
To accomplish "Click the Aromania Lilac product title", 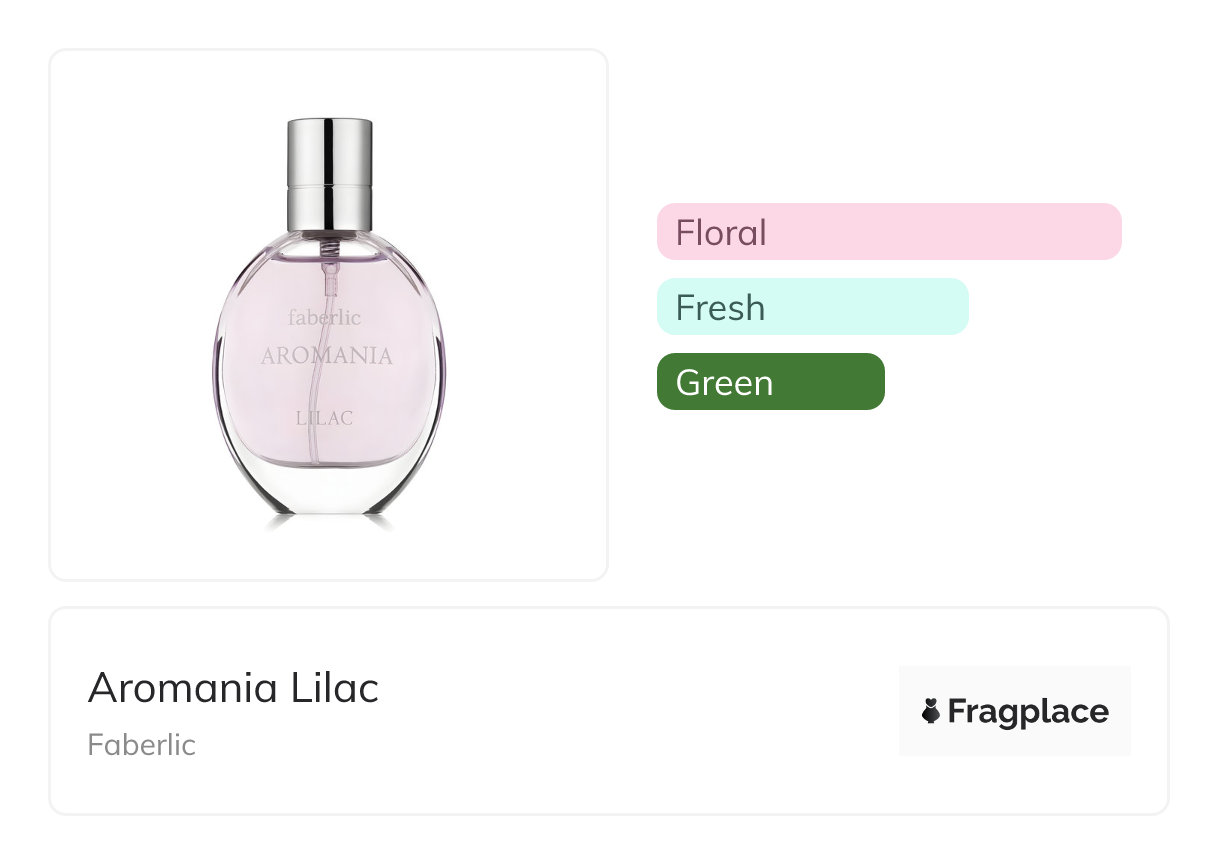I will coord(233,688).
